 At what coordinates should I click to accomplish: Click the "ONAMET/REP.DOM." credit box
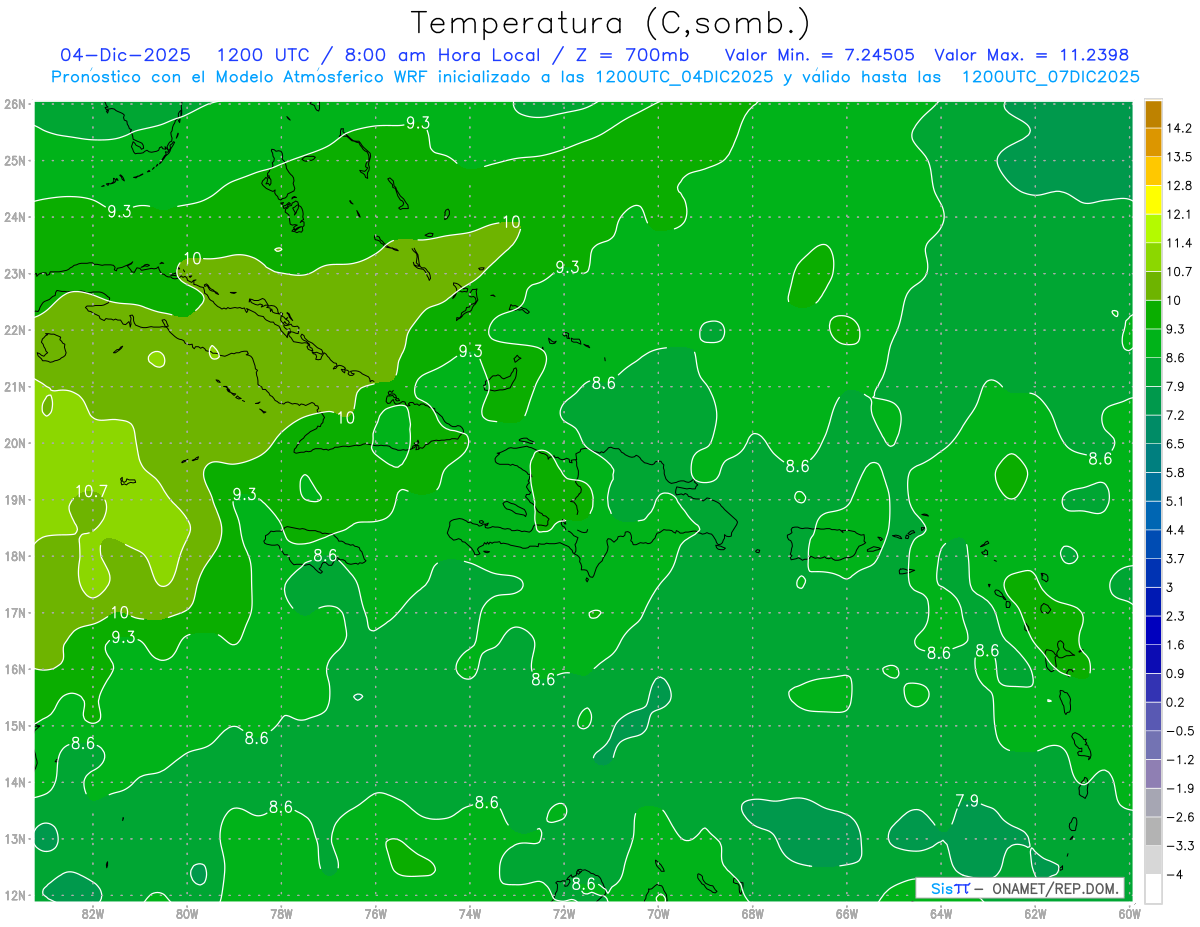point(1020,888)
